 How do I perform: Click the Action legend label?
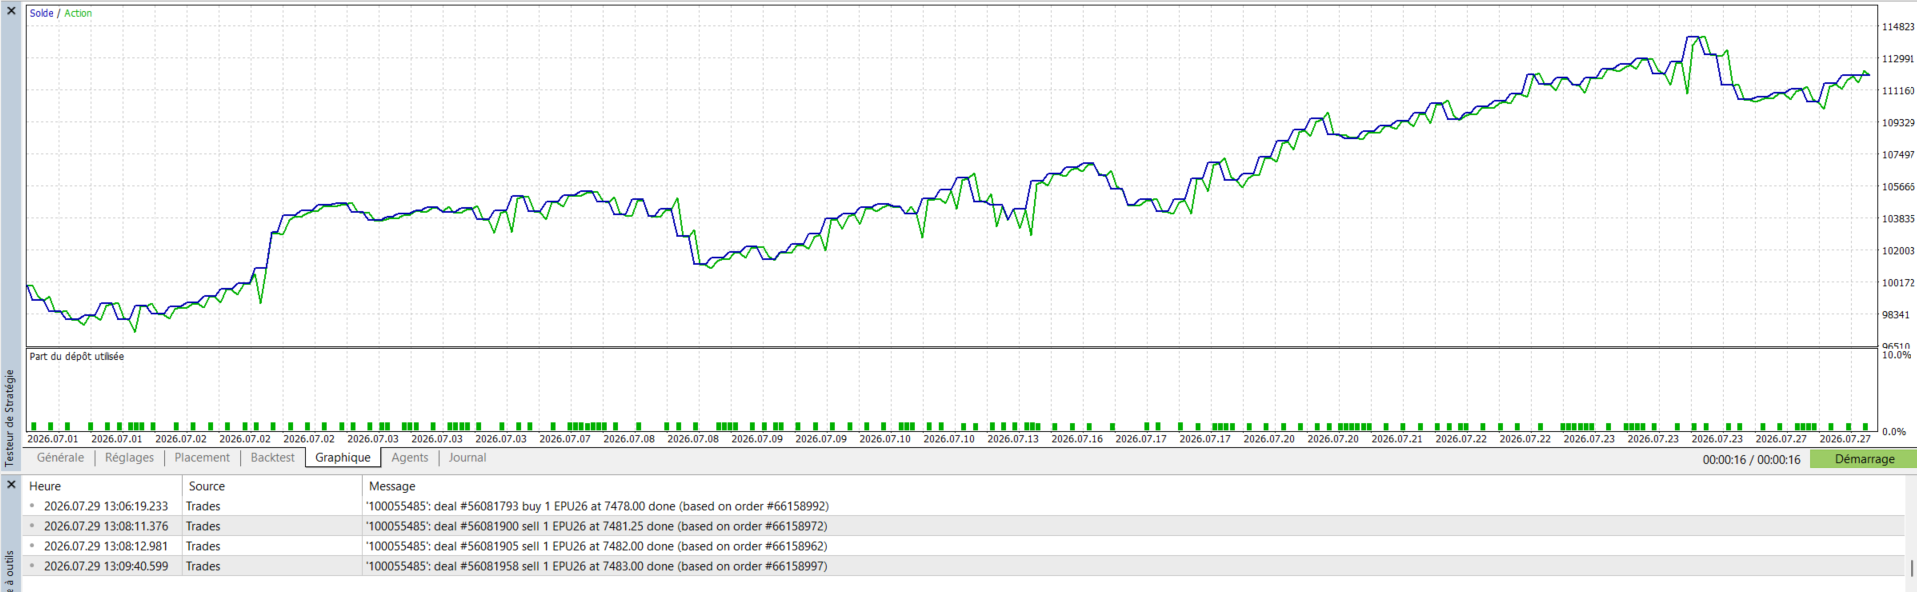click(x=78, y=13)
